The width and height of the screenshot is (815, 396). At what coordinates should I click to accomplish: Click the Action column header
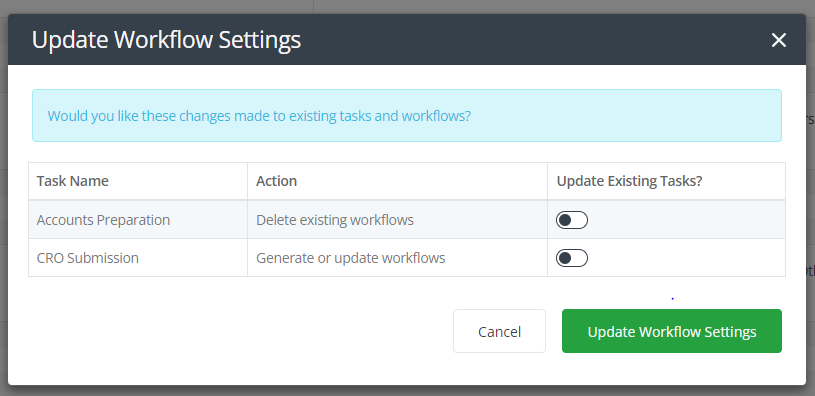click(x=397, y=181)
